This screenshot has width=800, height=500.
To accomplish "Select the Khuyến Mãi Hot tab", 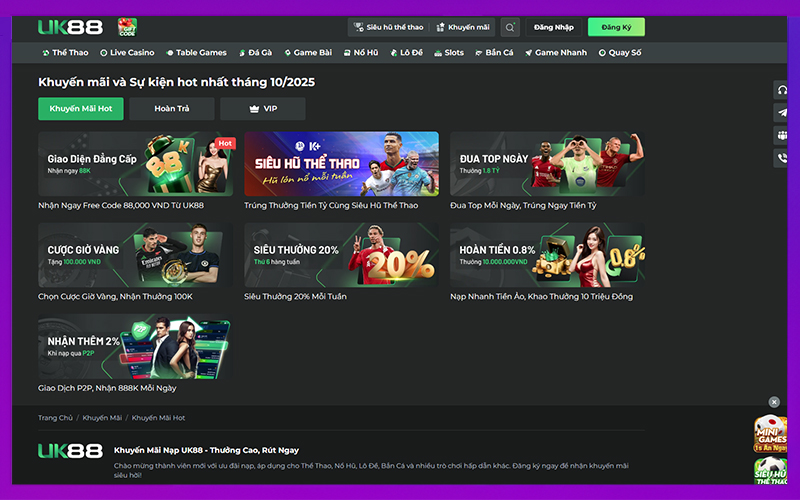I will click(x=80, y=109).
